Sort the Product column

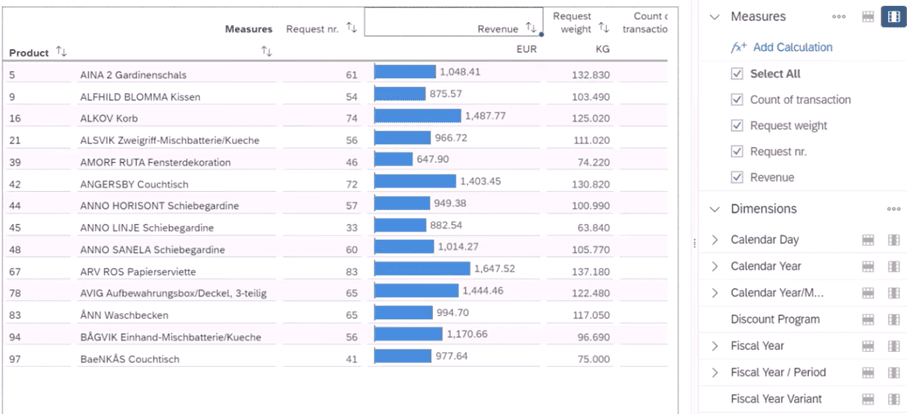(62, 52)
